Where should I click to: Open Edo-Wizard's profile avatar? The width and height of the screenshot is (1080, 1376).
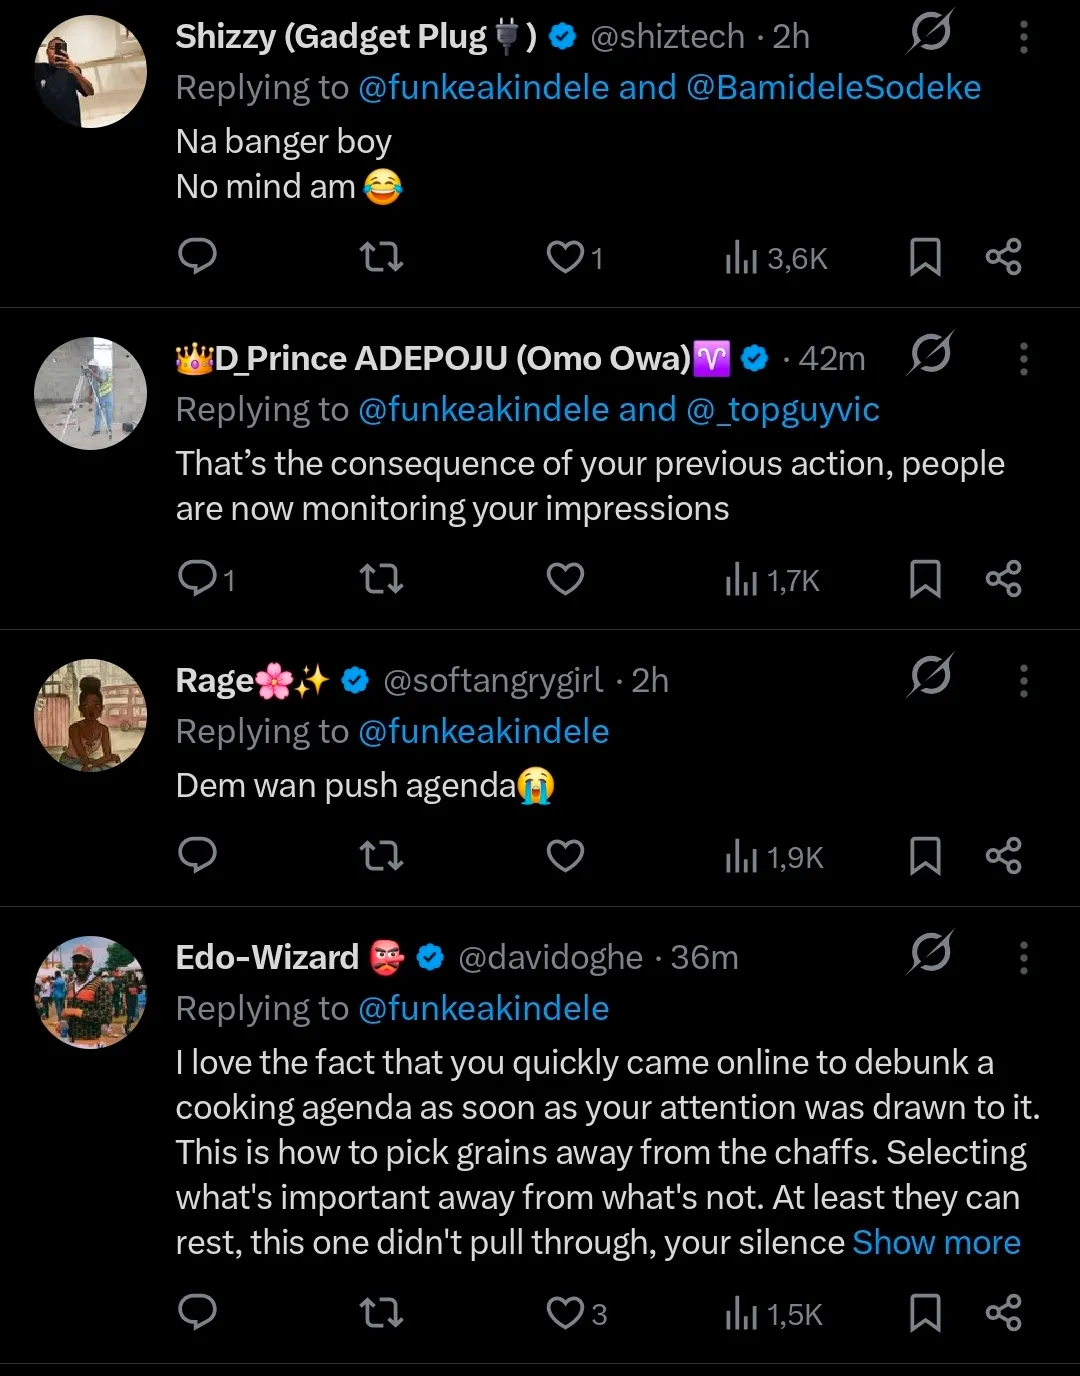91,992
